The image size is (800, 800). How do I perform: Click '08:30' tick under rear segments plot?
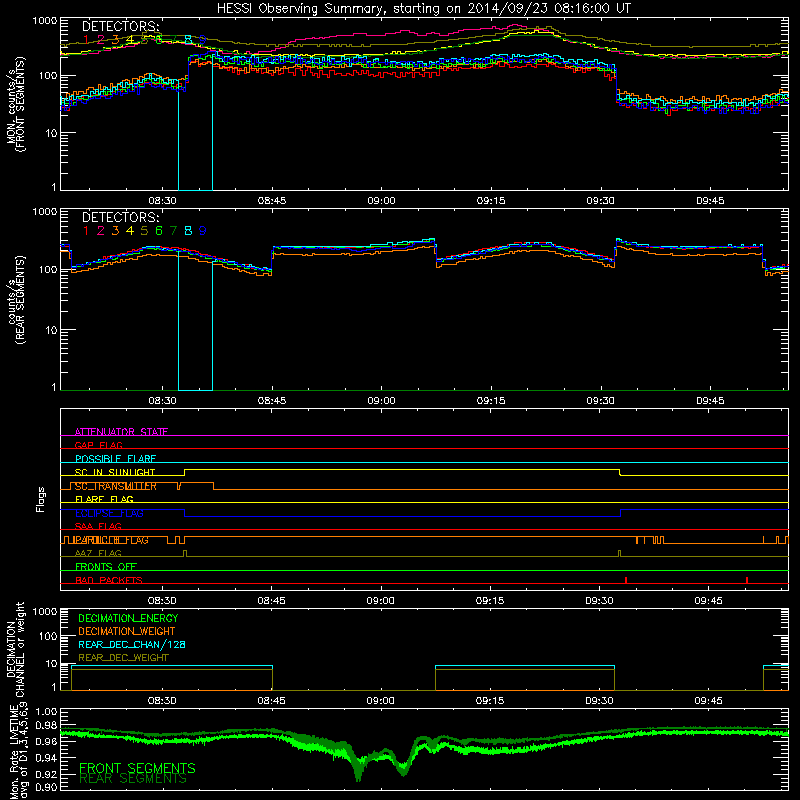tap(162, 401)
